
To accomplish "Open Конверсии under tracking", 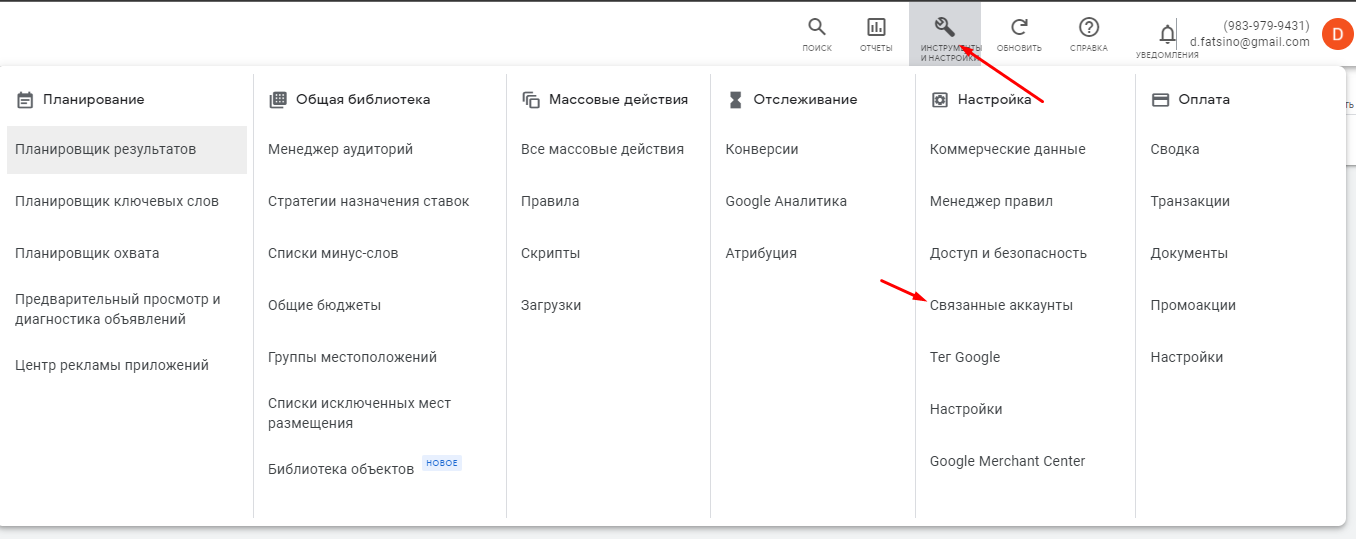I will coord(762,150).
